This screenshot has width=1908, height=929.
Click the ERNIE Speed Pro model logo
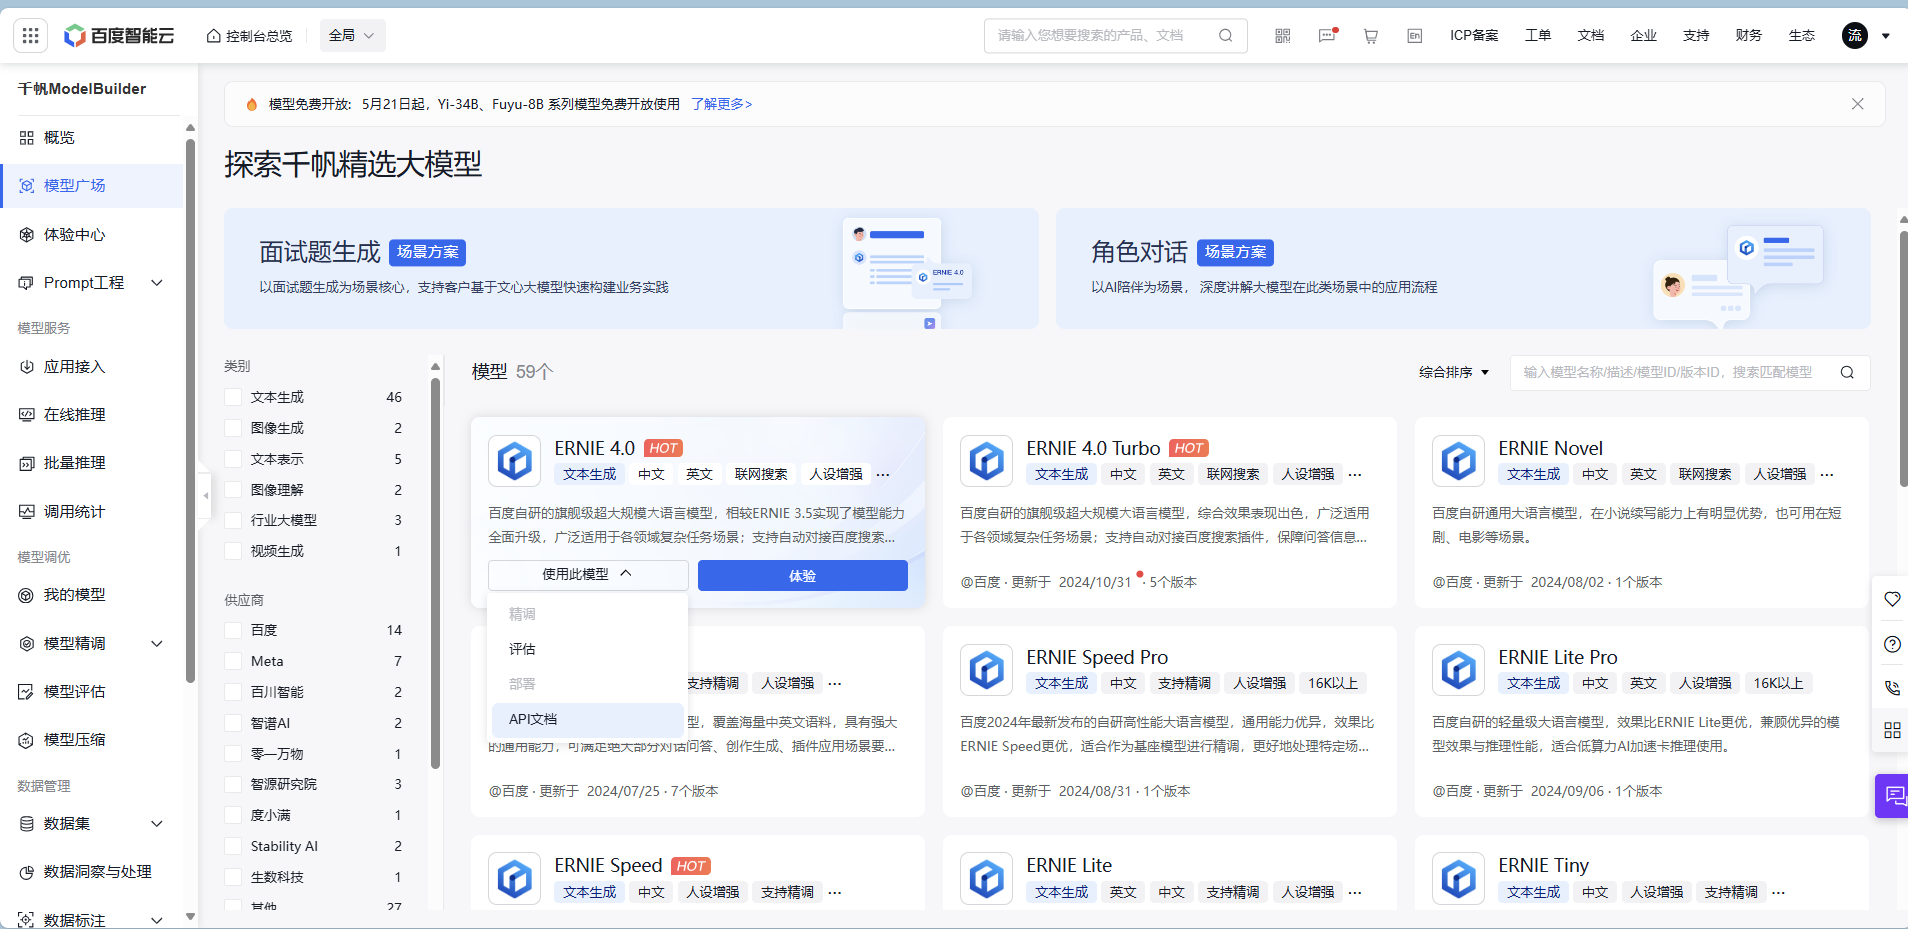click(987, 670)
